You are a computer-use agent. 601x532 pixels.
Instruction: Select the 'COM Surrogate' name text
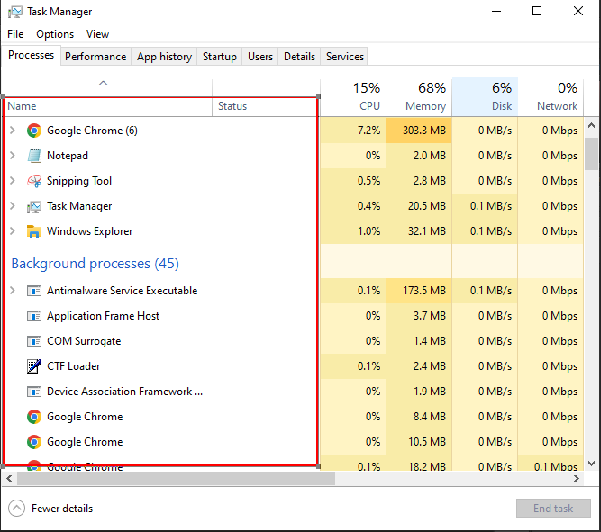(x=84, y=341)
